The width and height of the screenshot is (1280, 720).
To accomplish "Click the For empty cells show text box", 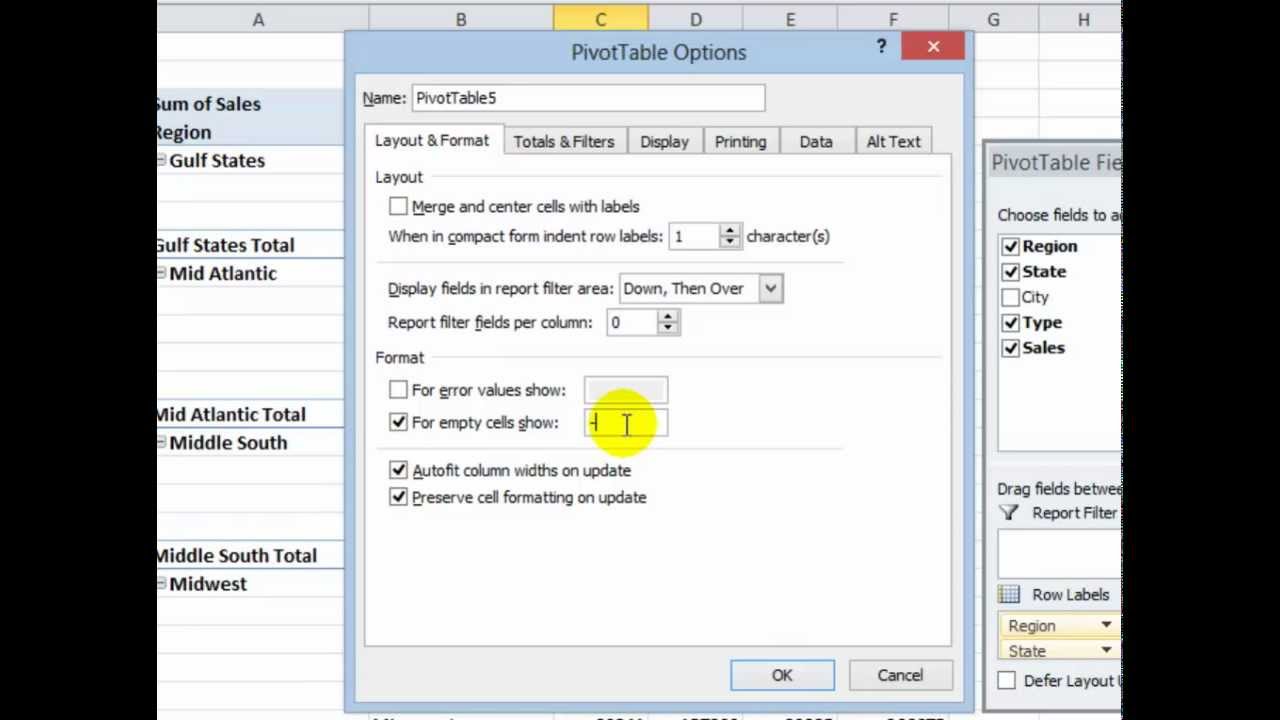I will (626, 423).
